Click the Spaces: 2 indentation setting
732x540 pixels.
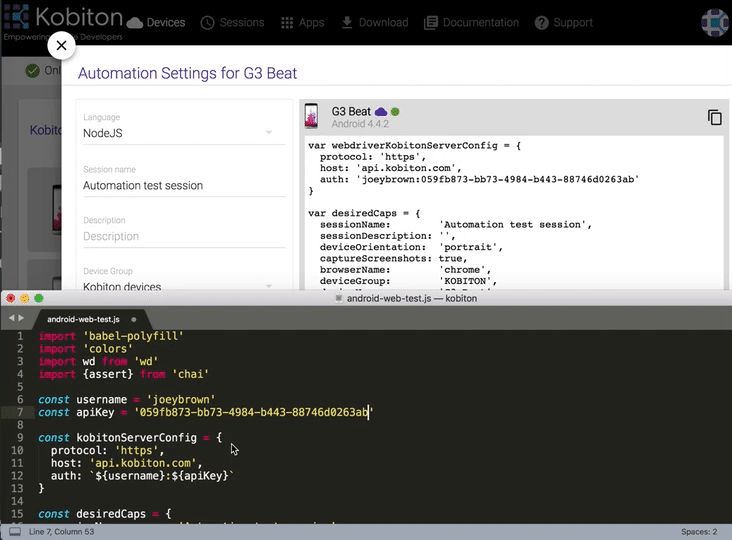[699, 532]
